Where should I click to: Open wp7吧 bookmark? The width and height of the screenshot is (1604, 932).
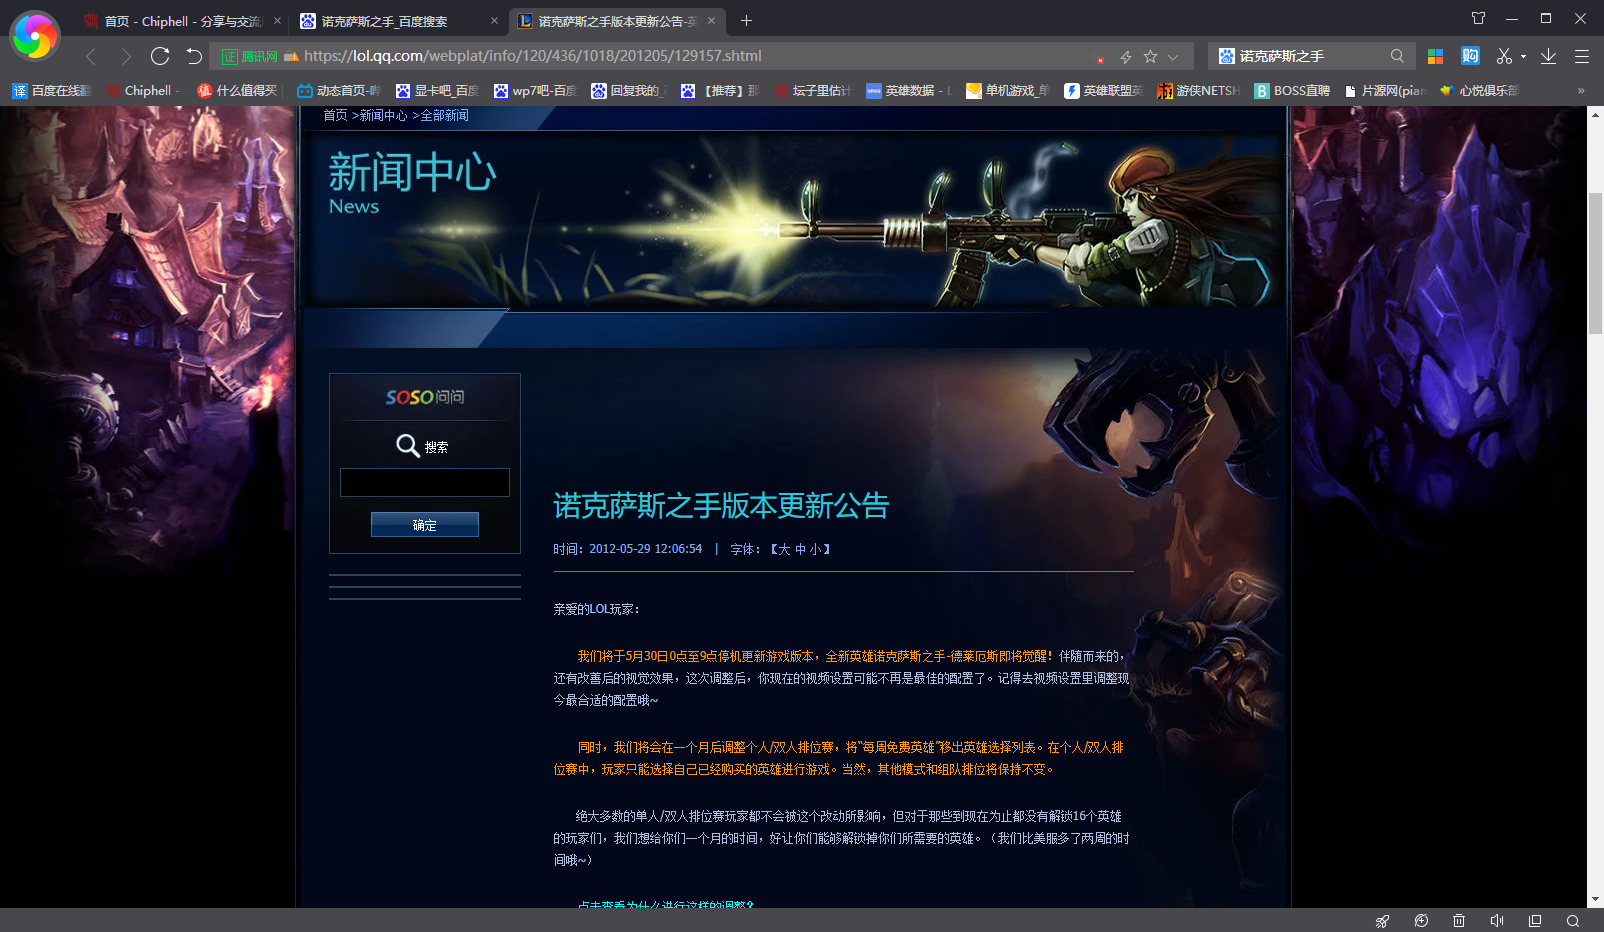click(535, 90)
